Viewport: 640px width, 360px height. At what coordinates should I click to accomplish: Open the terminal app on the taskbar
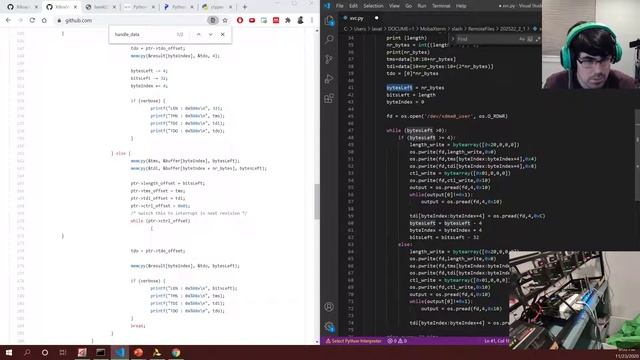coord(100,353)
